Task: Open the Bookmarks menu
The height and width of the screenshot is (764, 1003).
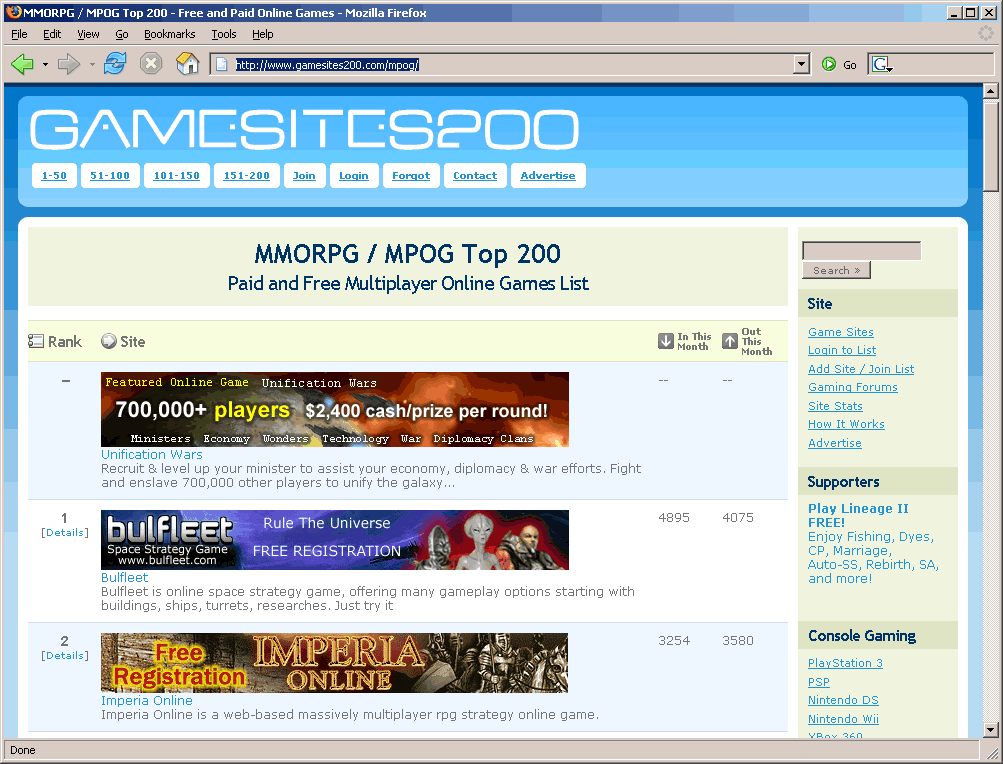Action: 169,34
